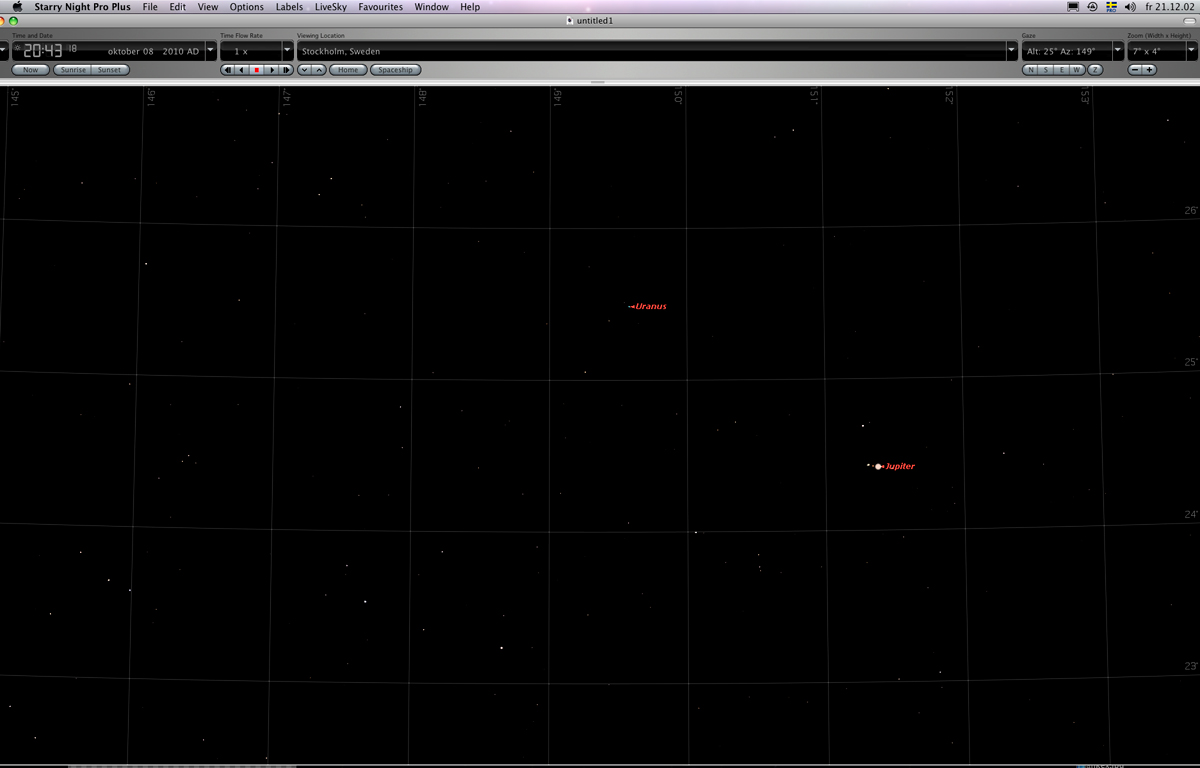Open Time Flow Rate dropdown arrow
The height and width of the screenshot is (768, 1200).
tap(287, 50)
